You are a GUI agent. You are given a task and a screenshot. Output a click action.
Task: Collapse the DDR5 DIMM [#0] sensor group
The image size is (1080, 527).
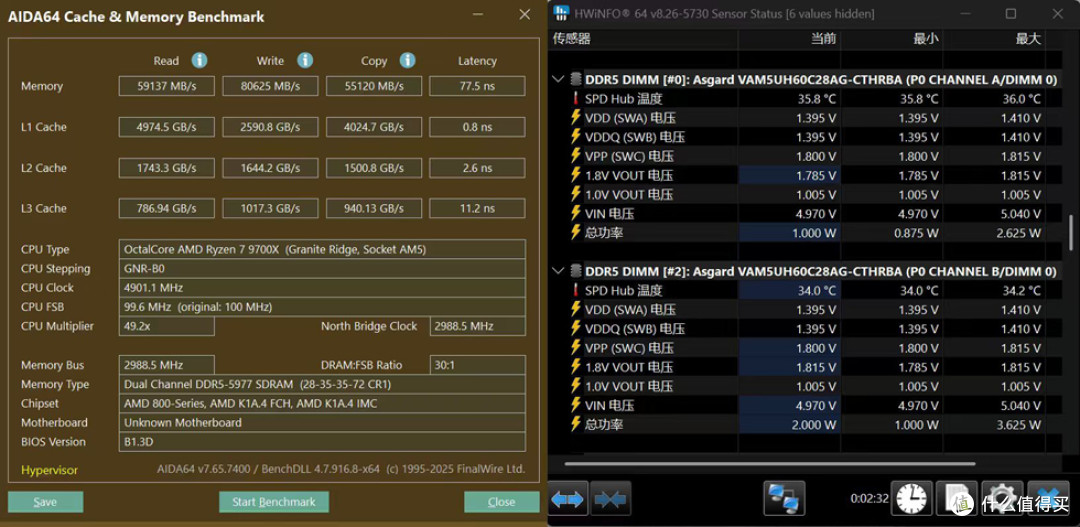[x=559, y=79]
